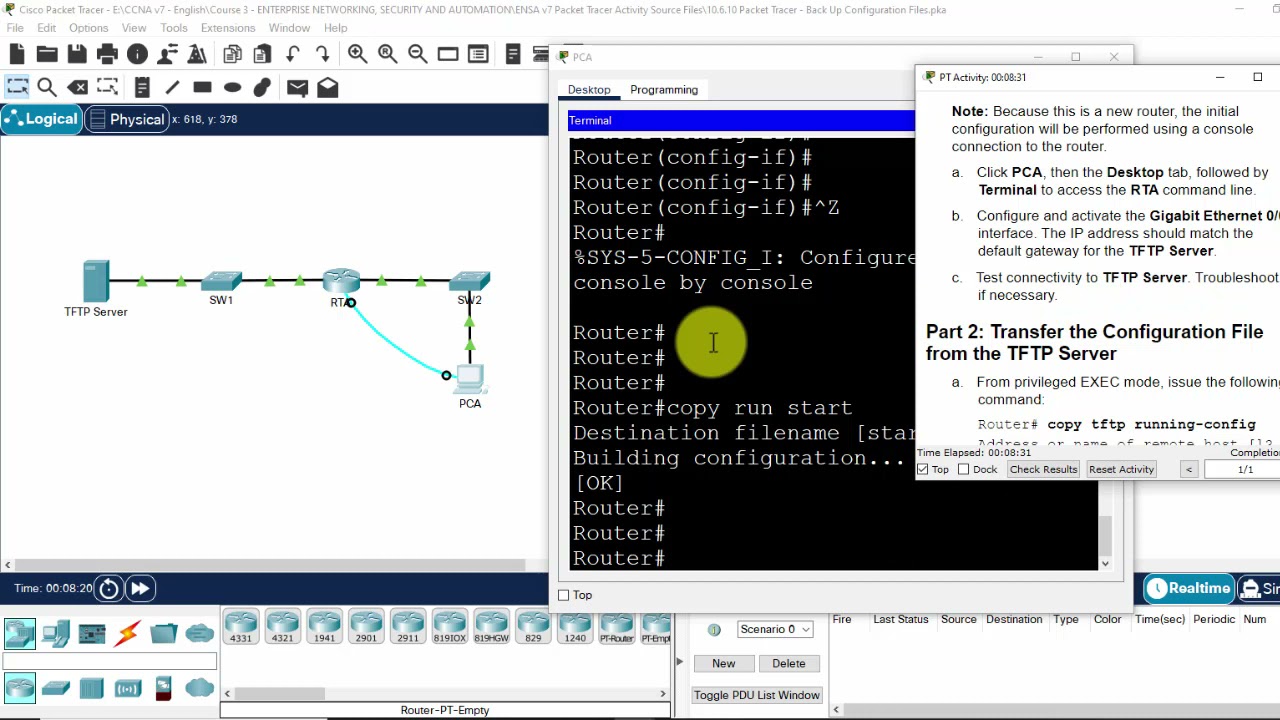Viewport: 1280px width, 720px height.
Task: Open the drawing palette rectangle icon
Action: (448, 54)
